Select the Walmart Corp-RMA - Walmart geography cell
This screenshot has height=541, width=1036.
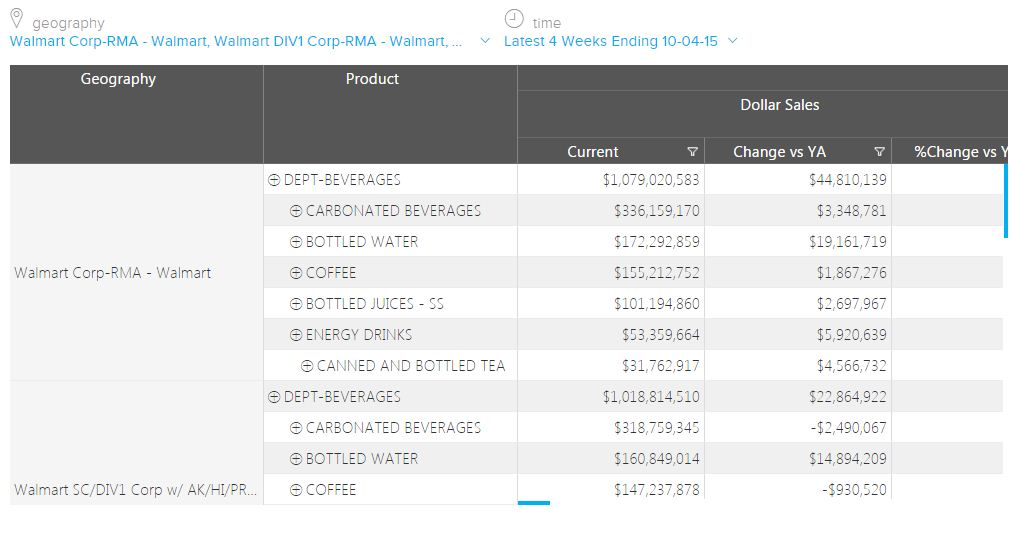point(113,273)
